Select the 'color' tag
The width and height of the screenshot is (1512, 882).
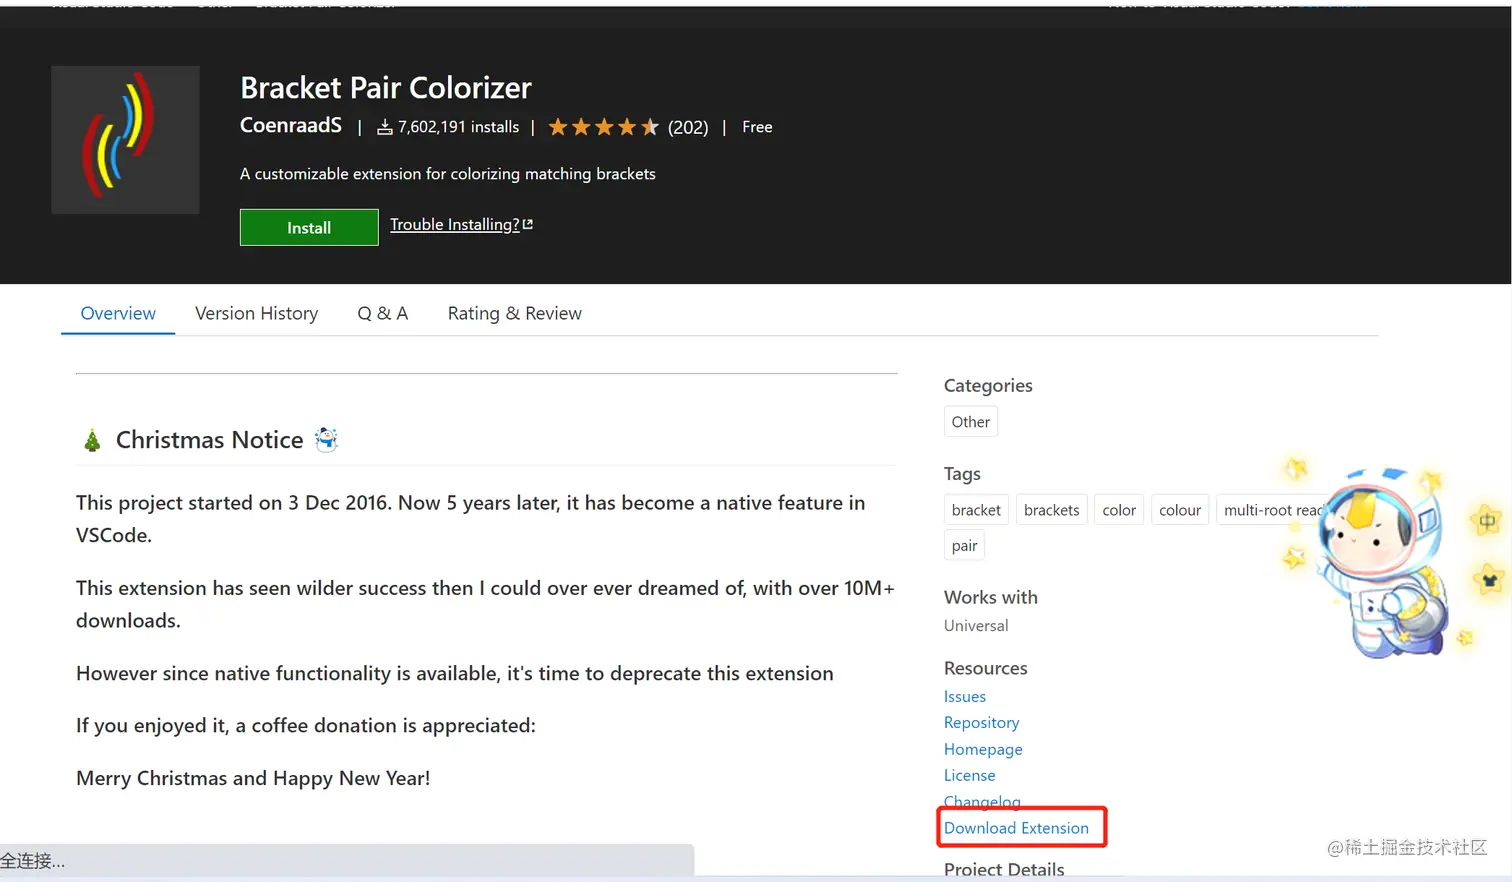click(x=1119, y=510)
